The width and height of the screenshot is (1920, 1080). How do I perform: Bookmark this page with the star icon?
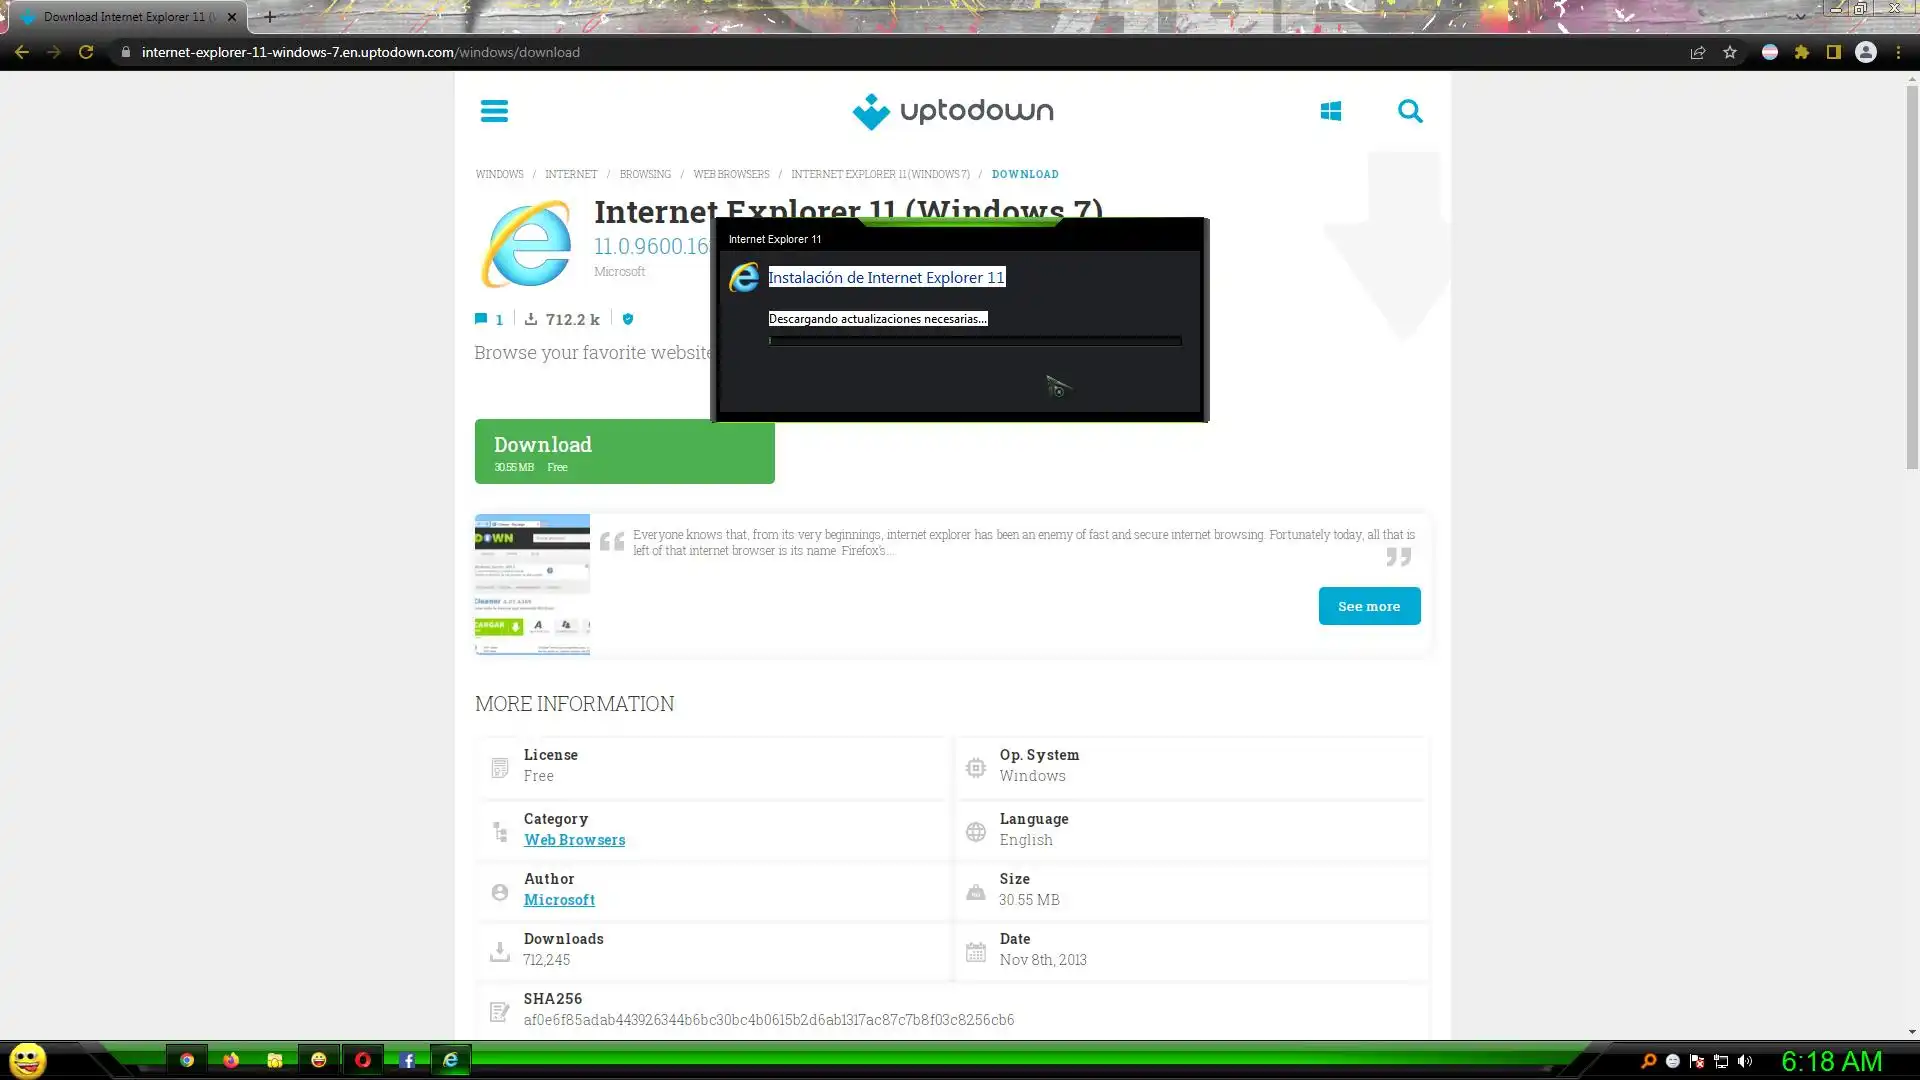(1730, 52)
